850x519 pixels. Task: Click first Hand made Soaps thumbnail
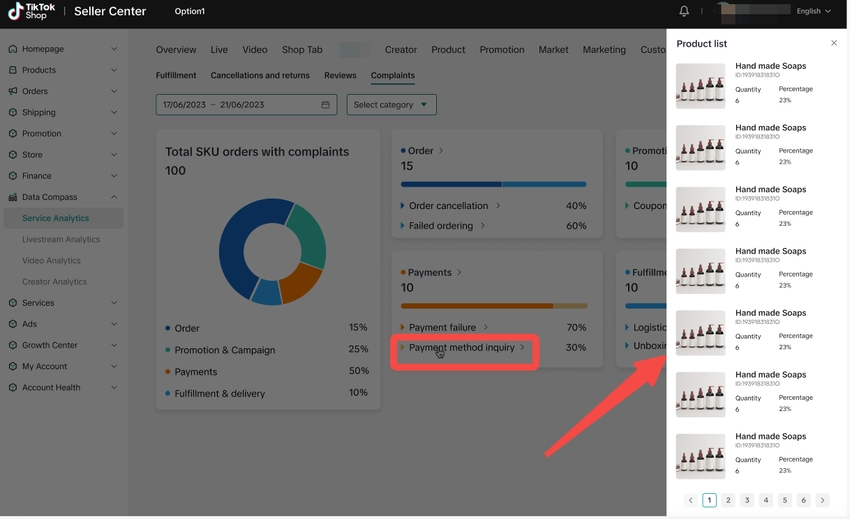pos(700,85)
